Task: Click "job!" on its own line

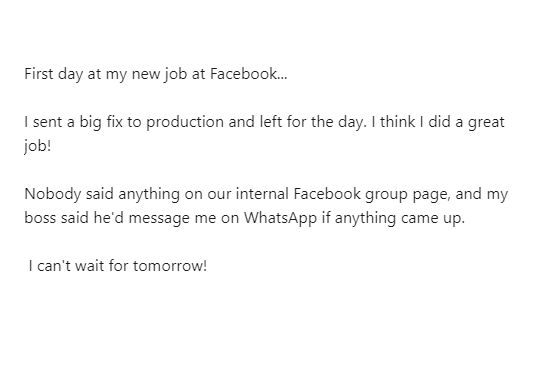Action: pos(38,146)
